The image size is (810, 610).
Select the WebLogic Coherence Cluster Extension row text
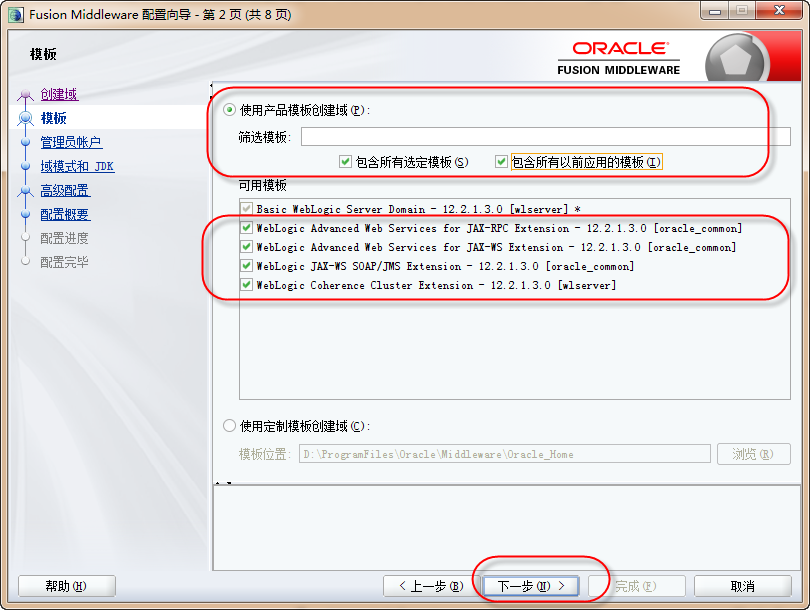tap(436, 285)
